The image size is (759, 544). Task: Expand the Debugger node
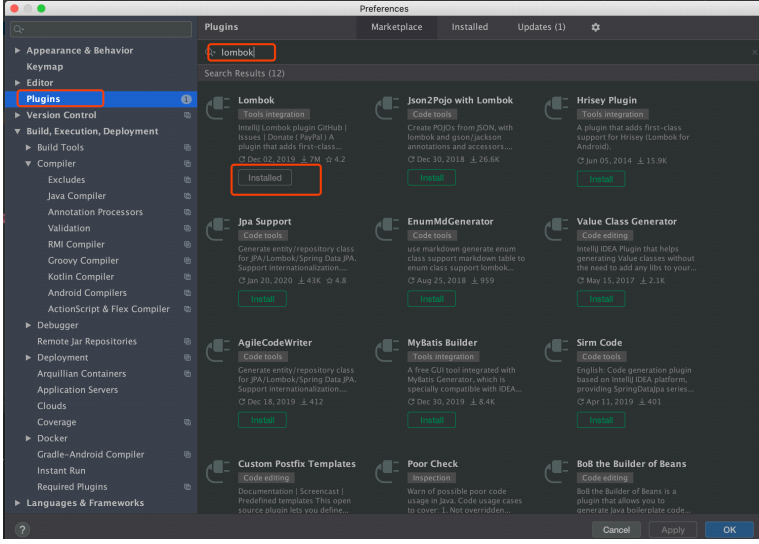tap(28, 325)
